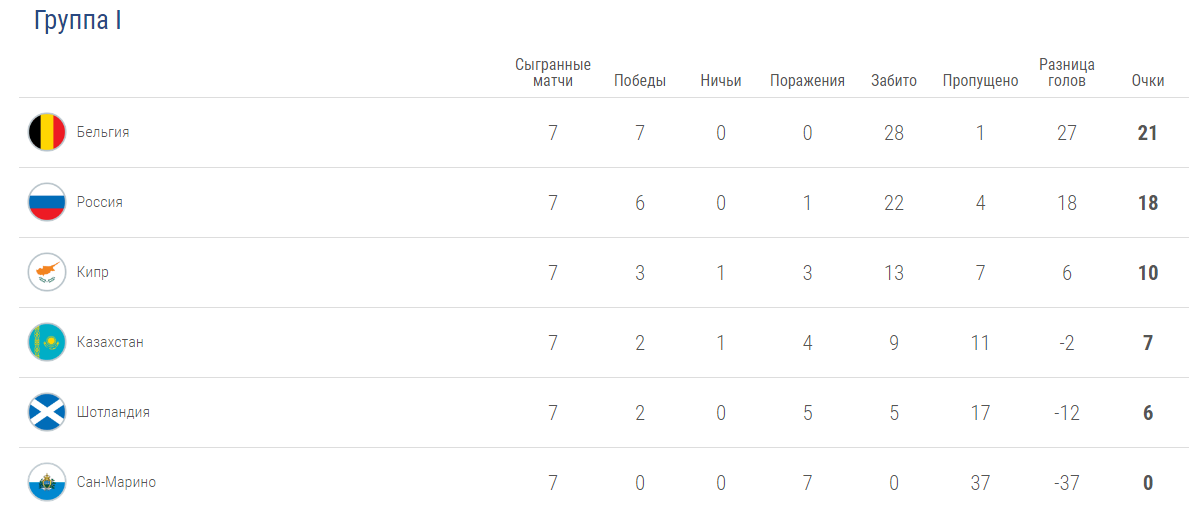The height and width of the screenshot is (513, 1191).
Task: Open the Бельгия team link
Action: pyautogui.click(x=103, y=132)
